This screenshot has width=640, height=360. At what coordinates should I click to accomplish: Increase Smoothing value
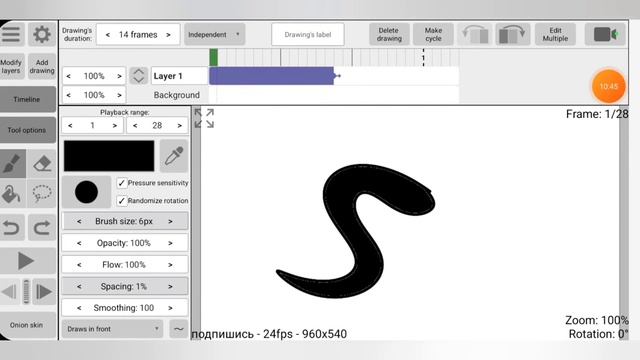coord(170,308)
